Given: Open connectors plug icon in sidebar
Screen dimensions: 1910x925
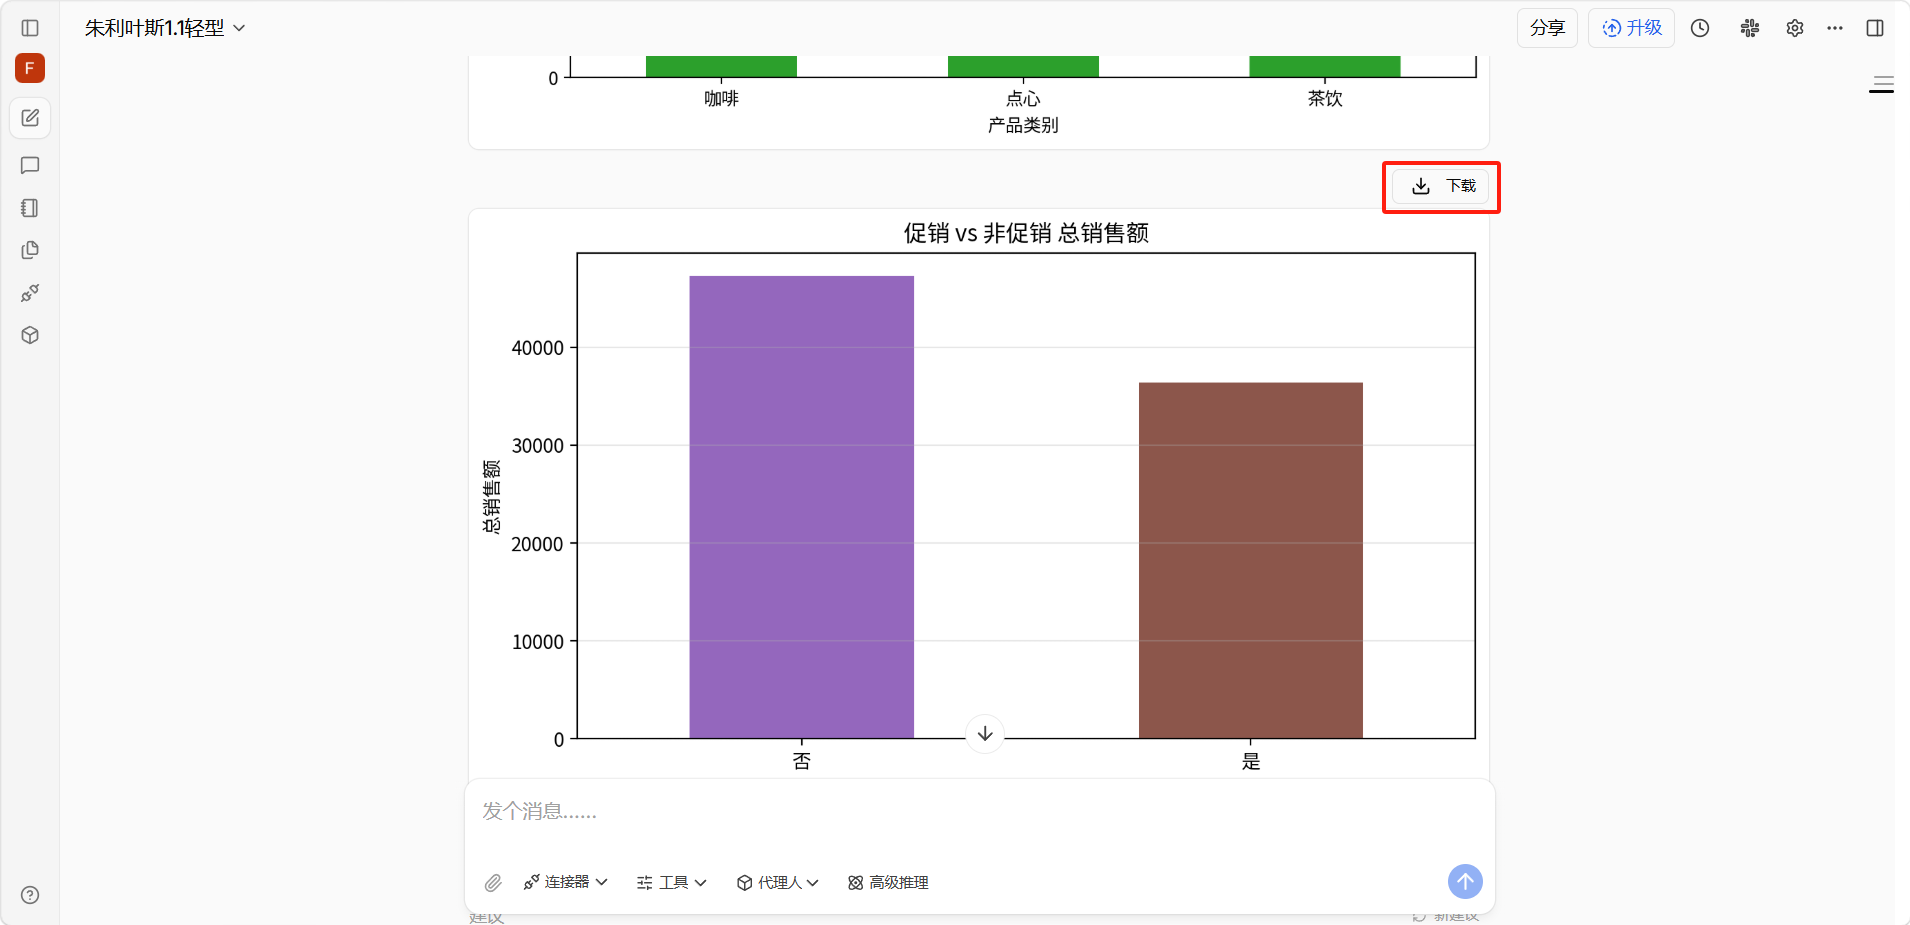Looking at the screenshot, I should (x=30, y=293).
